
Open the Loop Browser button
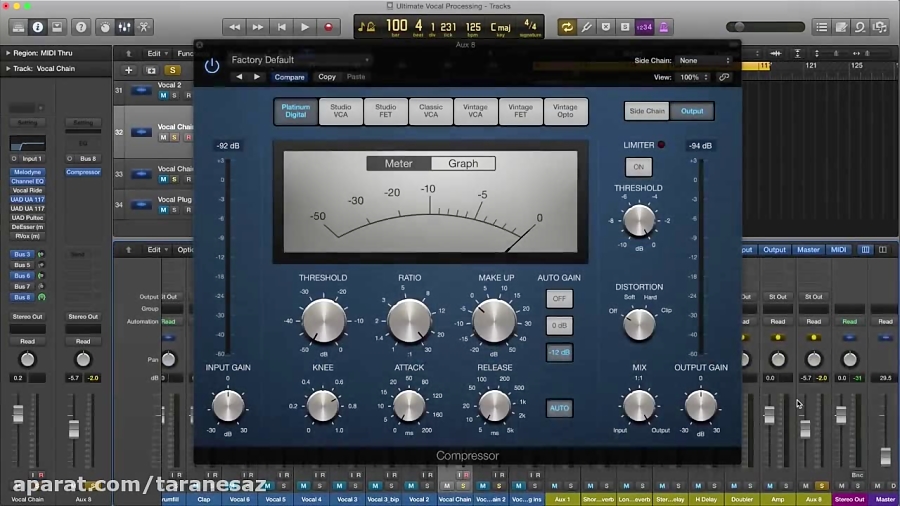[860, 27]
